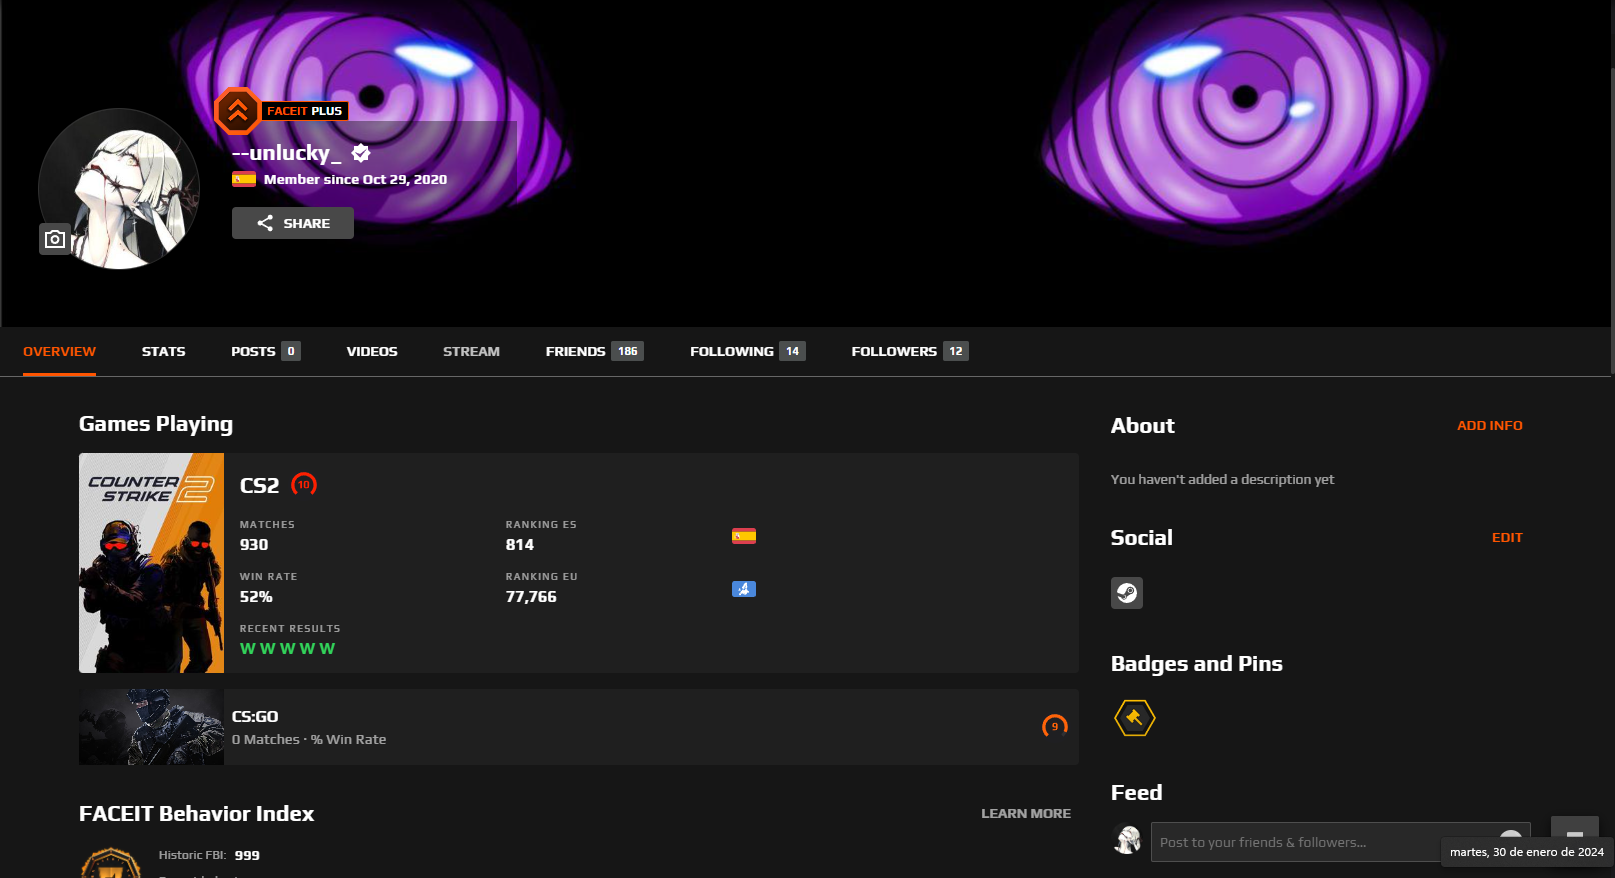Click 'Member since Oct 29, 2020' text
Image resolution: width=1615 pixels, height=878 pixels.
(x=355, y=180)
